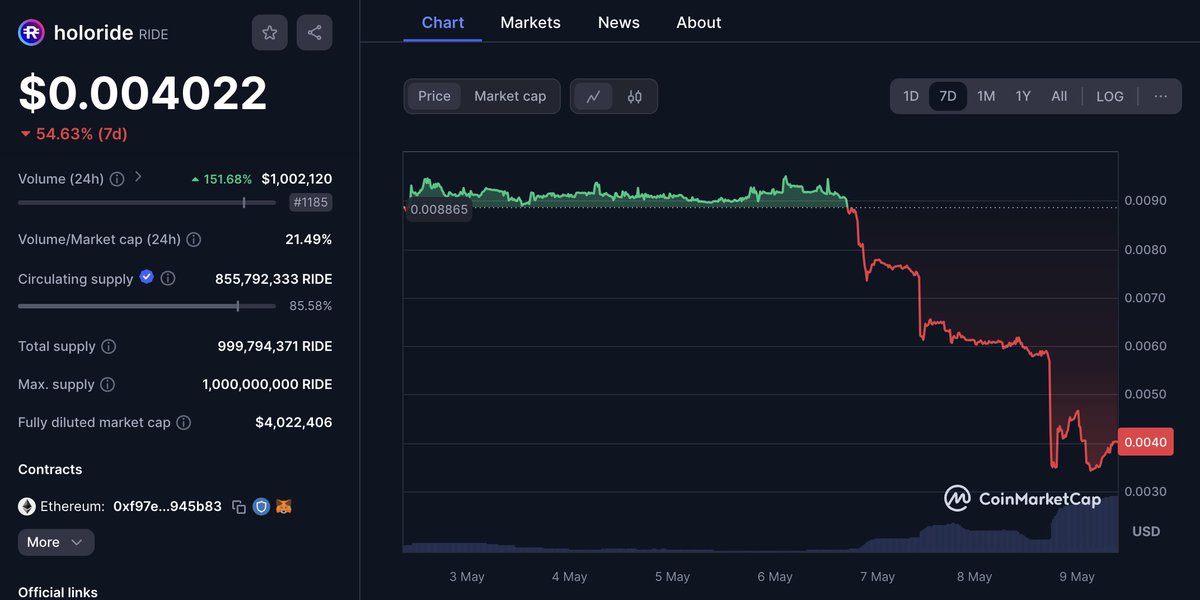
Task: Click the 0.008865 opening price label
Action: [437, 210]
